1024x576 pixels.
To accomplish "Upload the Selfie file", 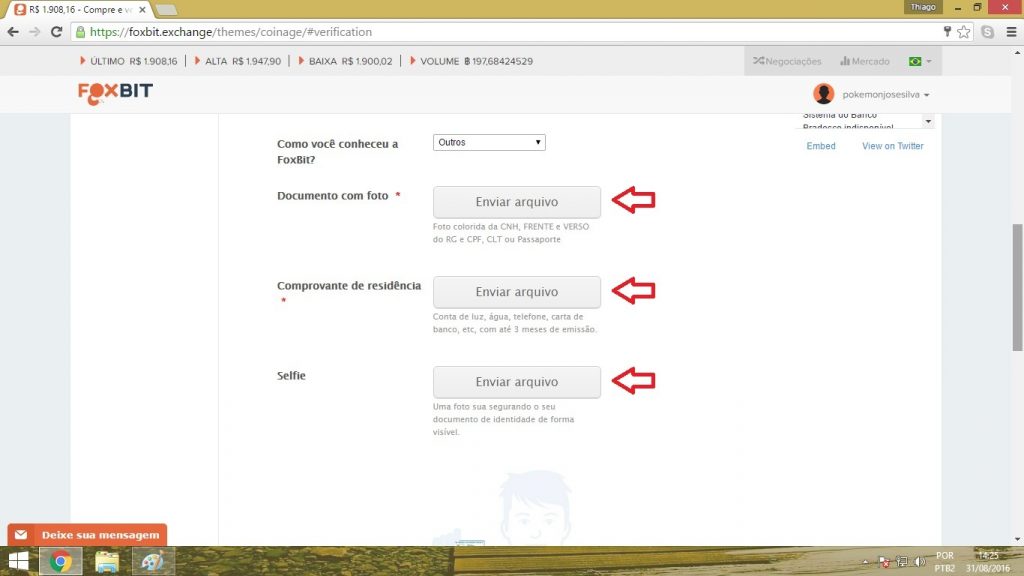I will [516, 382].
